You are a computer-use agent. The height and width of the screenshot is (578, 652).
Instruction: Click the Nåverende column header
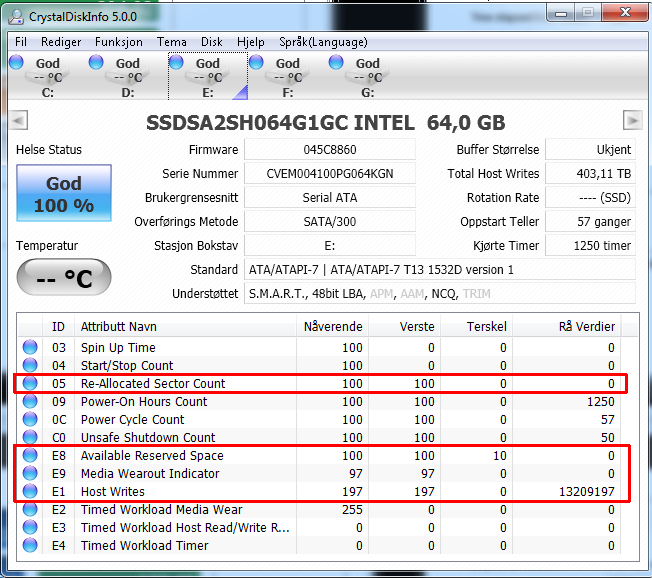tap(333, 326)
